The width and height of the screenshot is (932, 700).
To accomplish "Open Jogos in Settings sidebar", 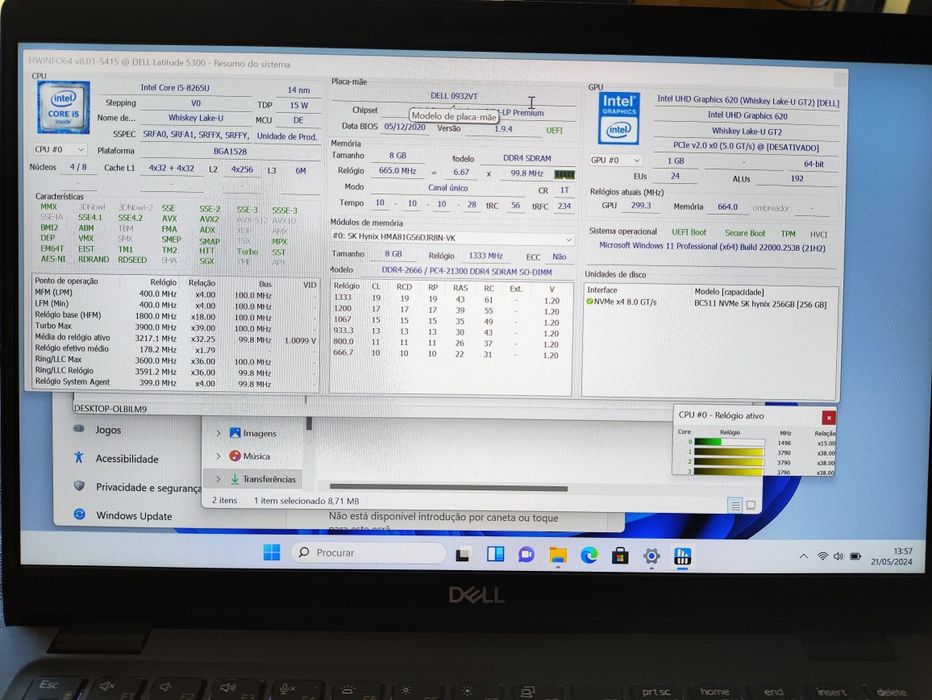I will [108, 430].
